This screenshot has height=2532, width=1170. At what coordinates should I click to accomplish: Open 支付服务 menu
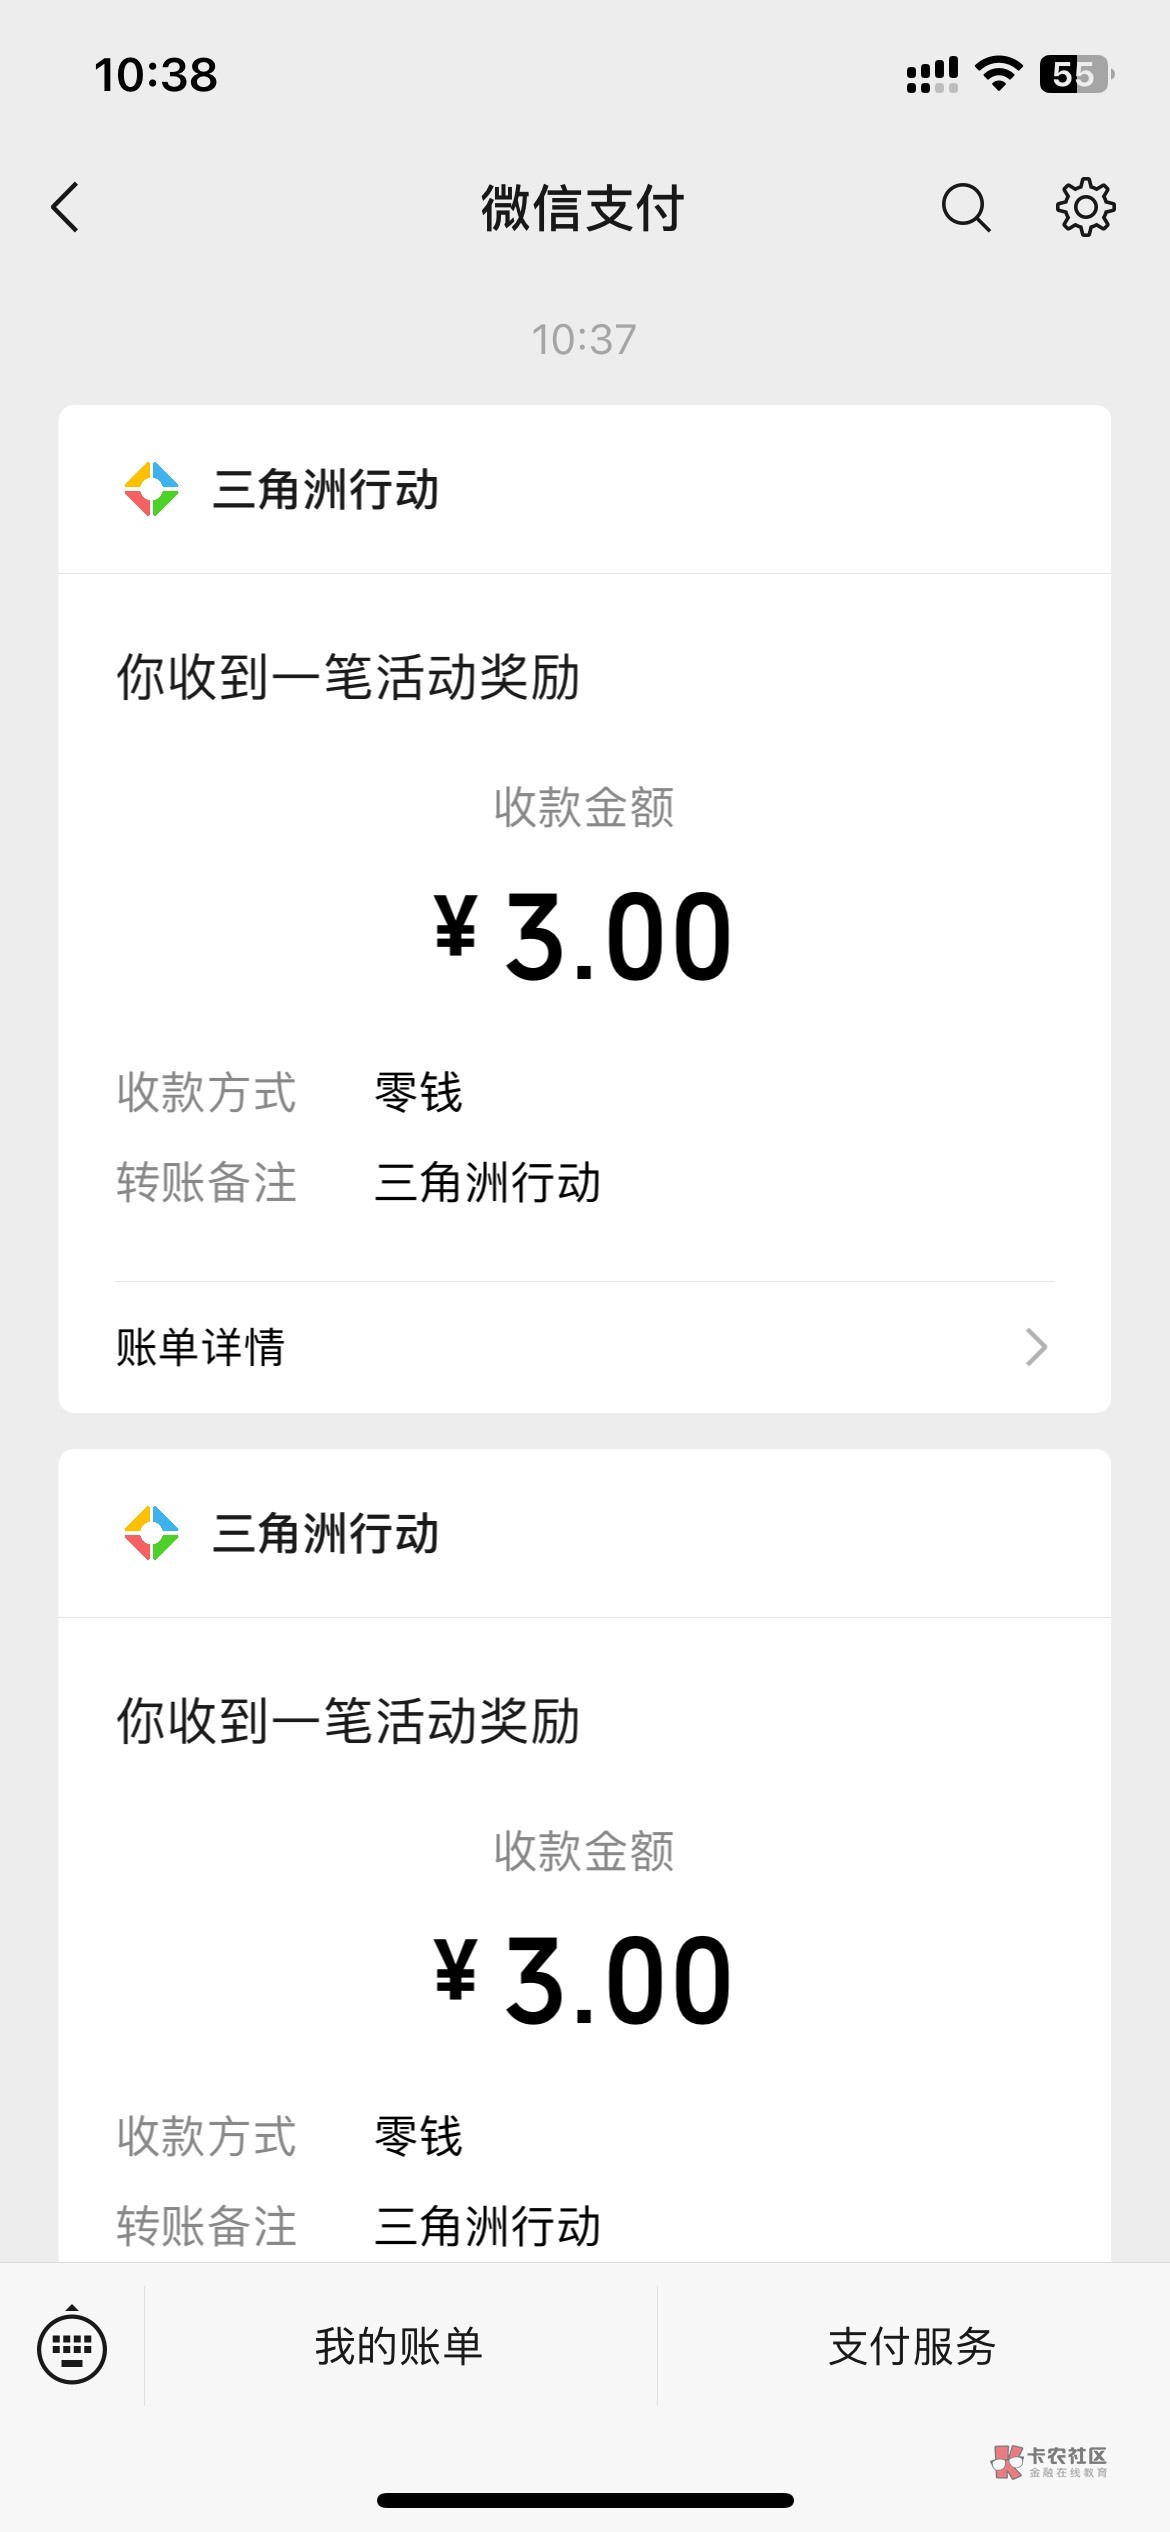coord(912,2346)
